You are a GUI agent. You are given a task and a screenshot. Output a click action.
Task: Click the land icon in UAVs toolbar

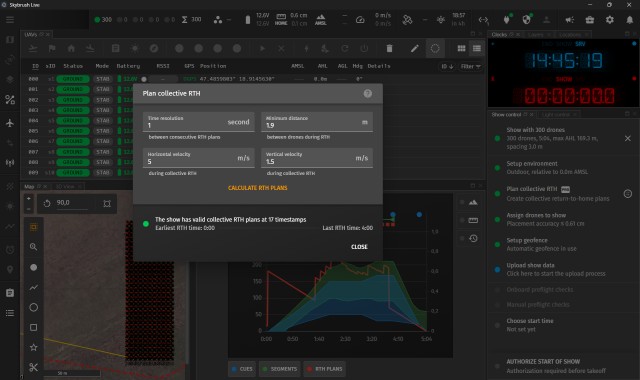(x=90, y=49)
